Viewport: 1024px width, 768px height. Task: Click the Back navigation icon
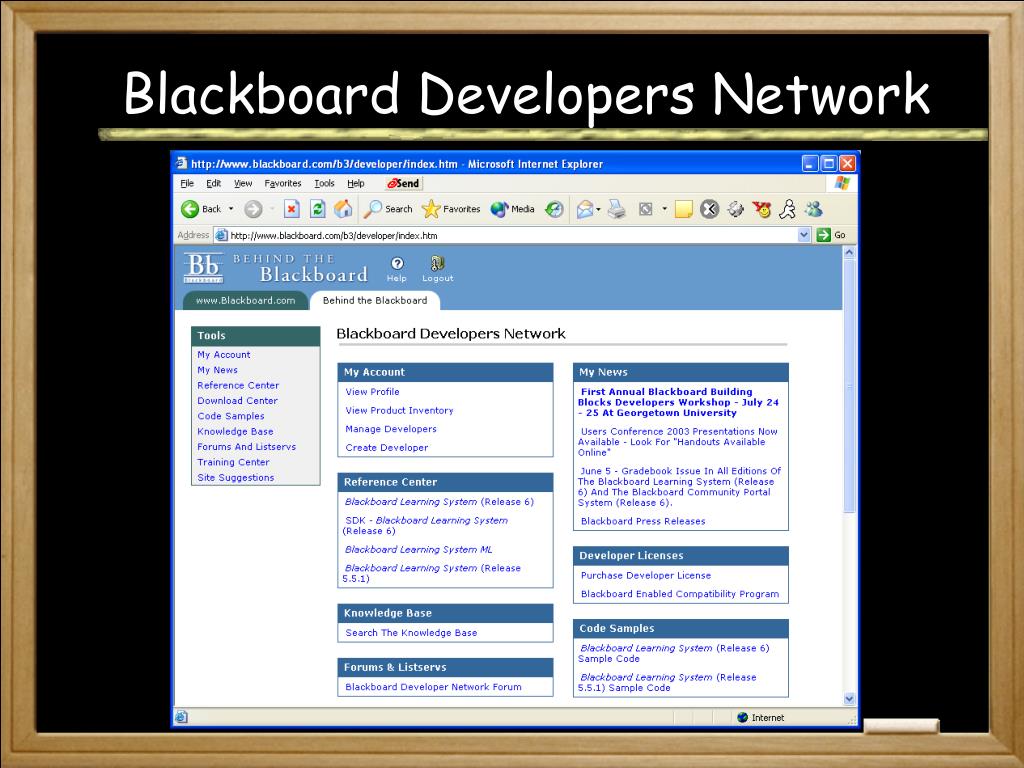point(190,209)
